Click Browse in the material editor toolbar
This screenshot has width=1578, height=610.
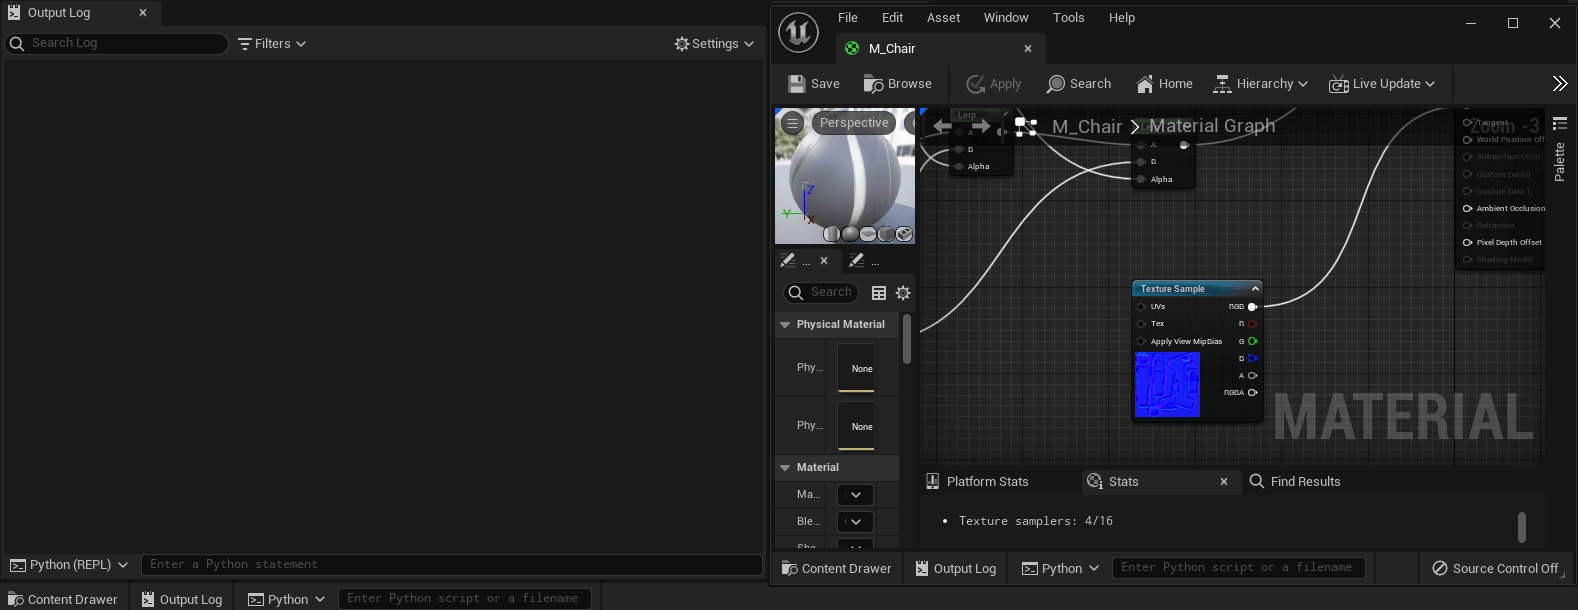898,84
